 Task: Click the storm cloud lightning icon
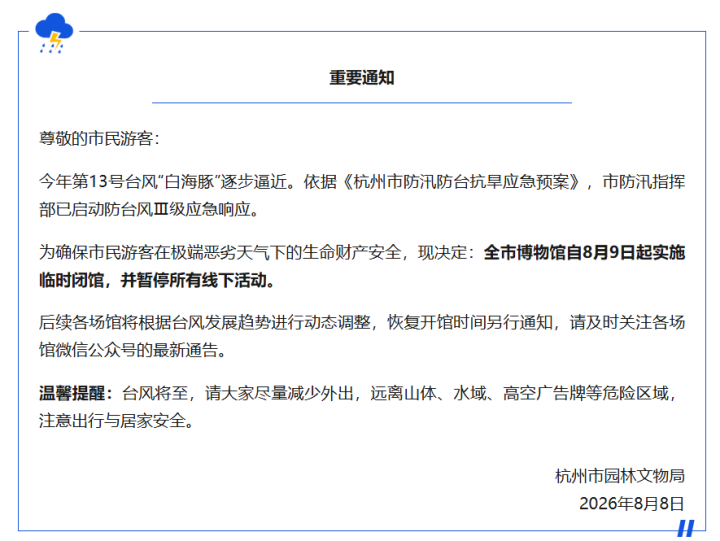point(54,33)
